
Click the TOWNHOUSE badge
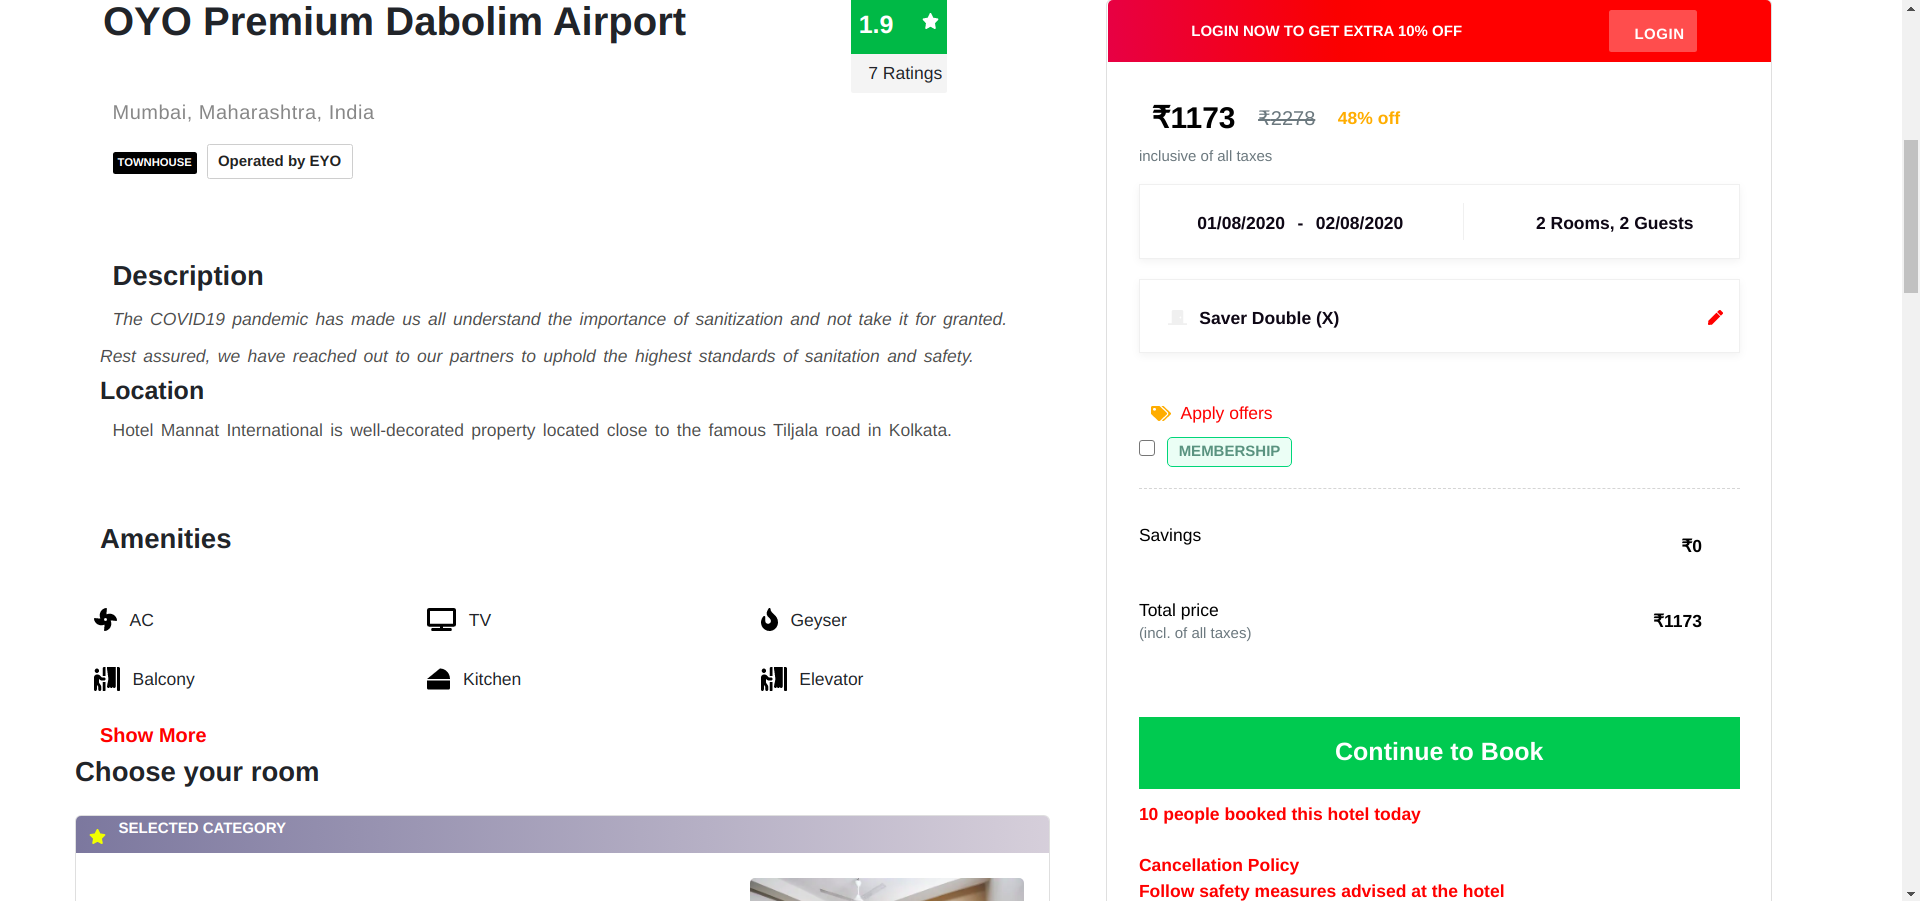pos(155,162)
